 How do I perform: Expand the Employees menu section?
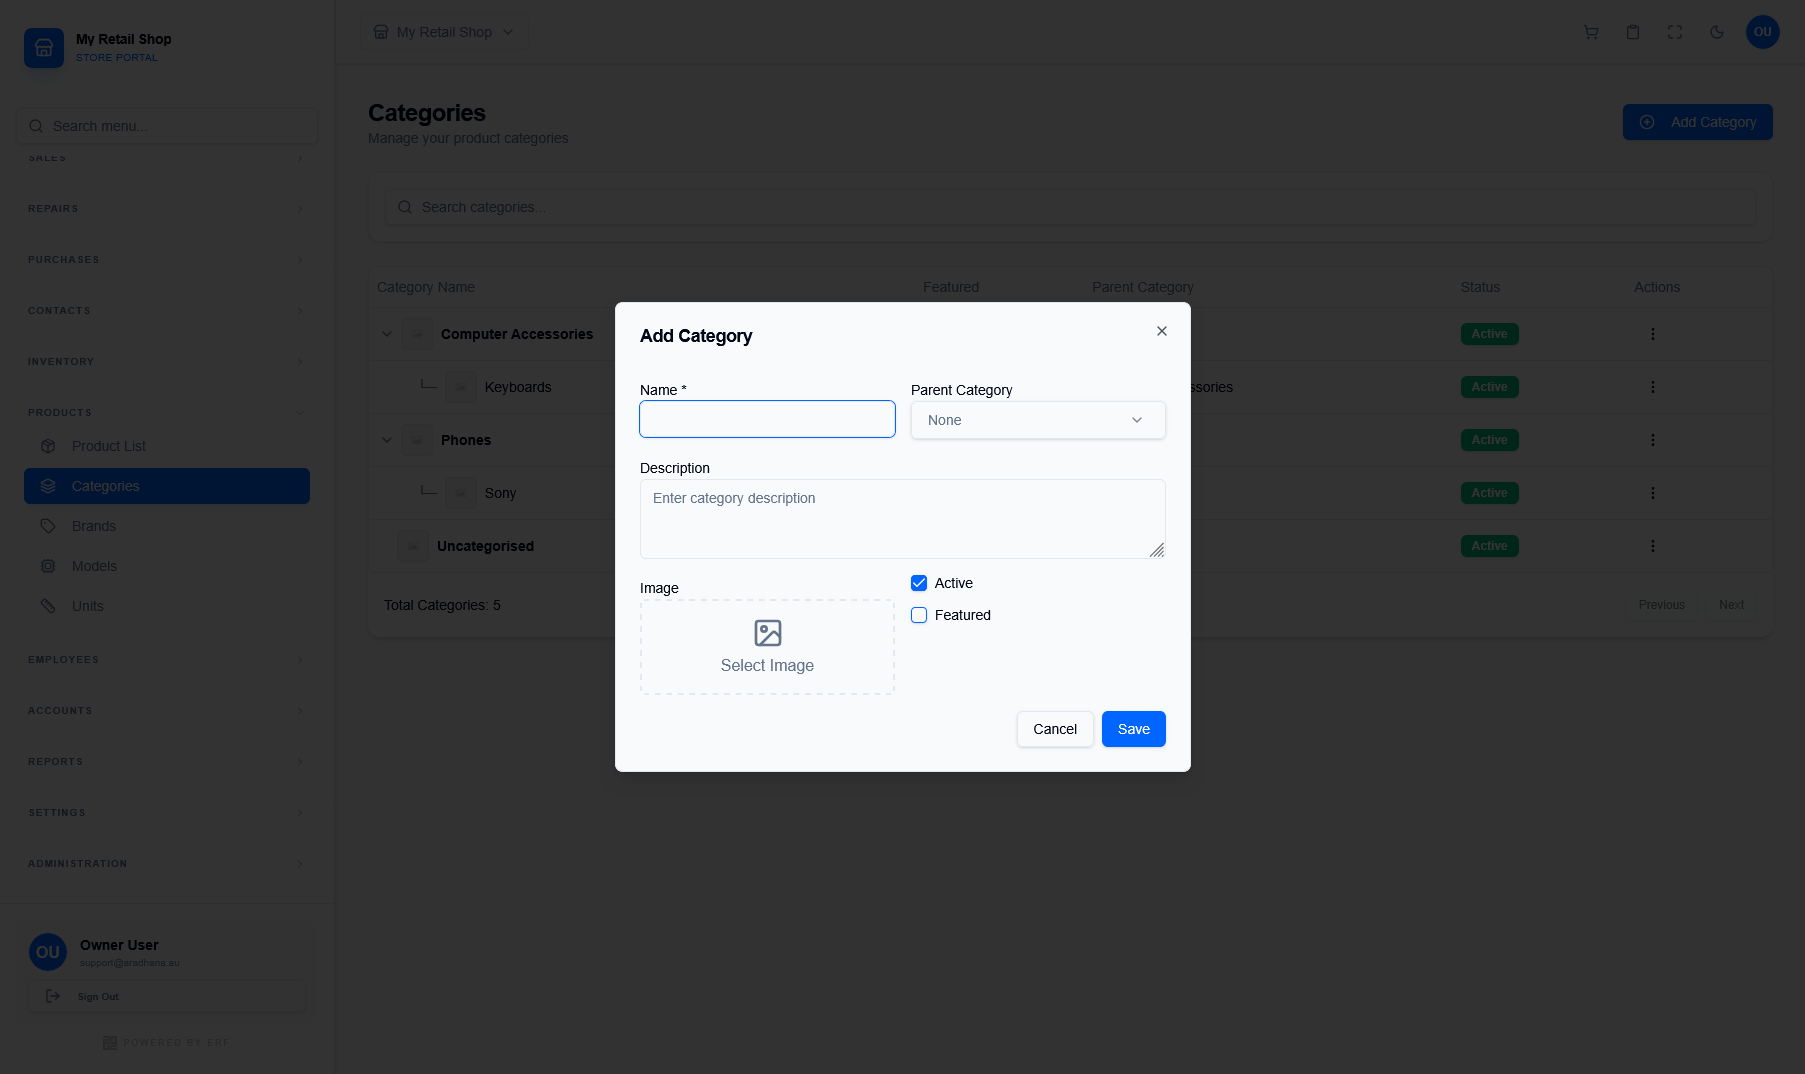pos(166,660)
